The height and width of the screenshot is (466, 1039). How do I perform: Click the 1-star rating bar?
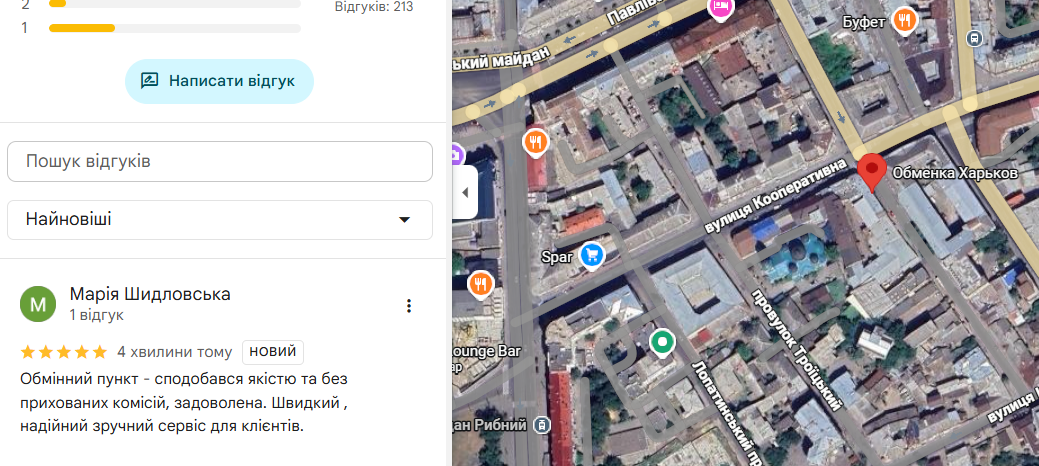click(175, 28)
